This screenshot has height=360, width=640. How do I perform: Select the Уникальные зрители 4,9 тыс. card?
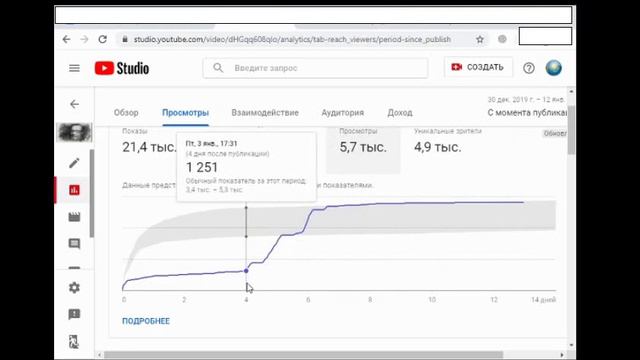pyautogui.click(x=448, y=142)
